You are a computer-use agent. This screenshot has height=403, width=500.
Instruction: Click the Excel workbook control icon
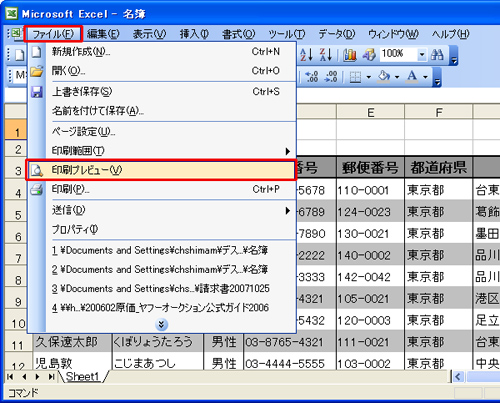click(15, 33)
